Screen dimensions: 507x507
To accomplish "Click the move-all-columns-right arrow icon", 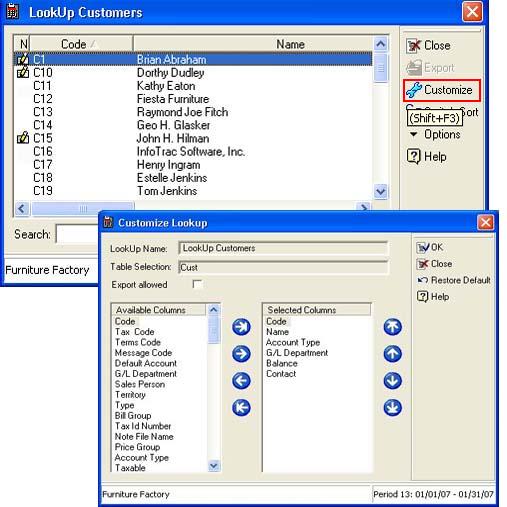I will tap(241, 327).
